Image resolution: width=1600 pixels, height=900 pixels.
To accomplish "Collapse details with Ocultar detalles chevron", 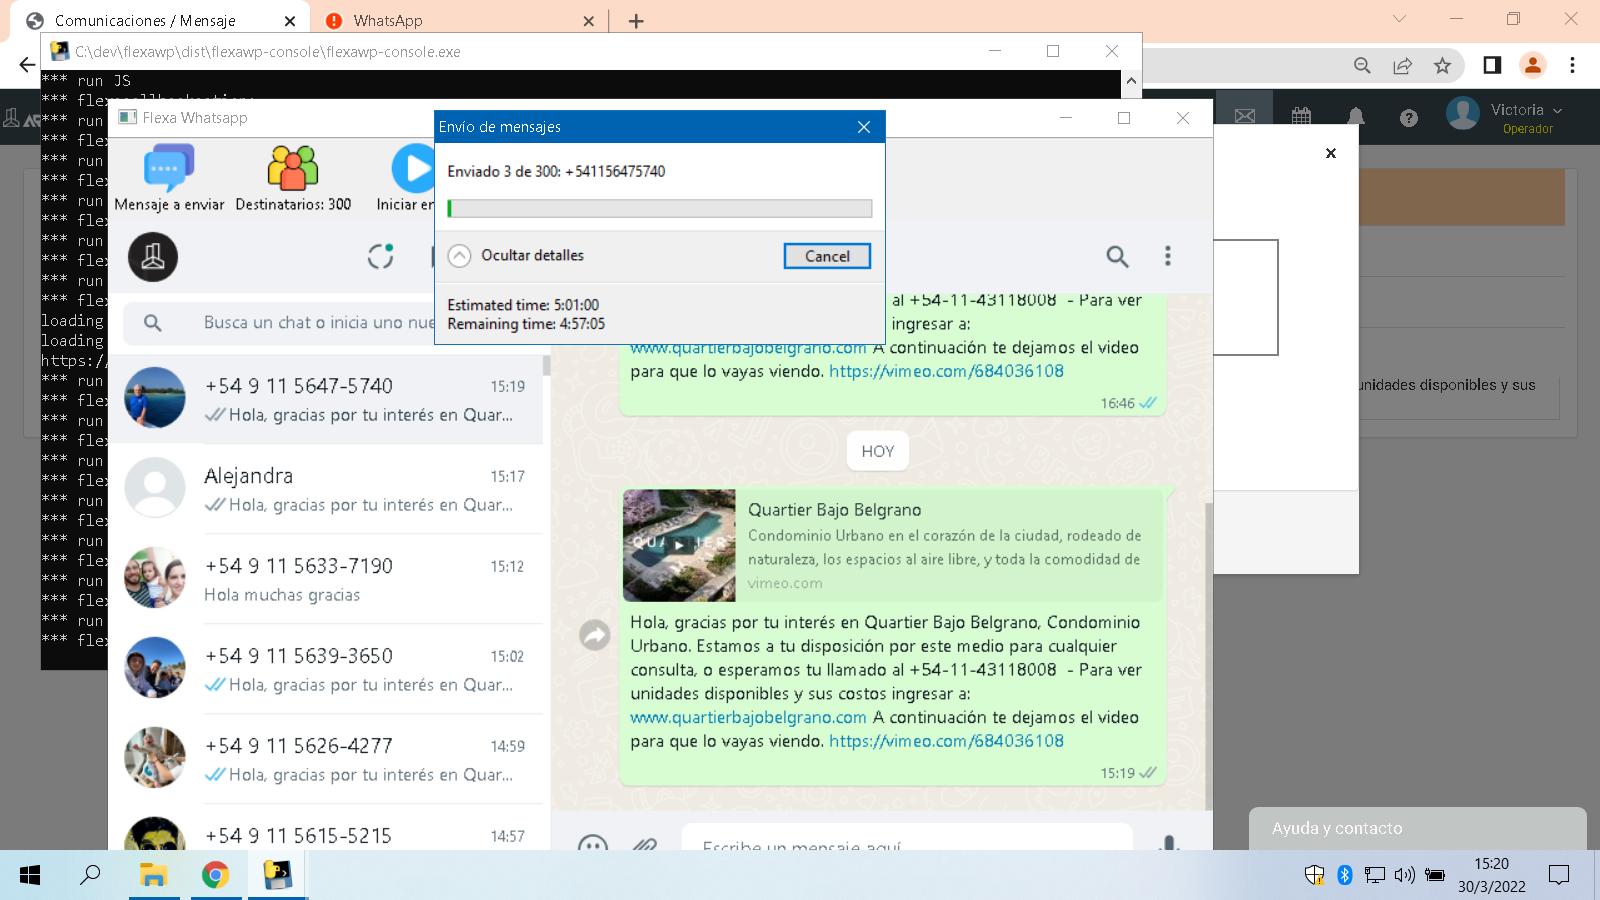I will click(x=459, y=256).
